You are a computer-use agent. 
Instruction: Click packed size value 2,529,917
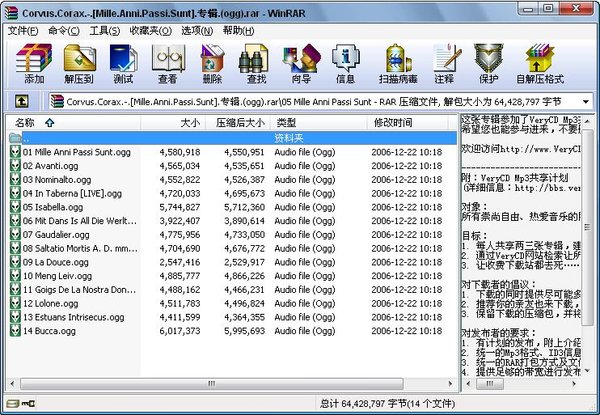point(245,262)
